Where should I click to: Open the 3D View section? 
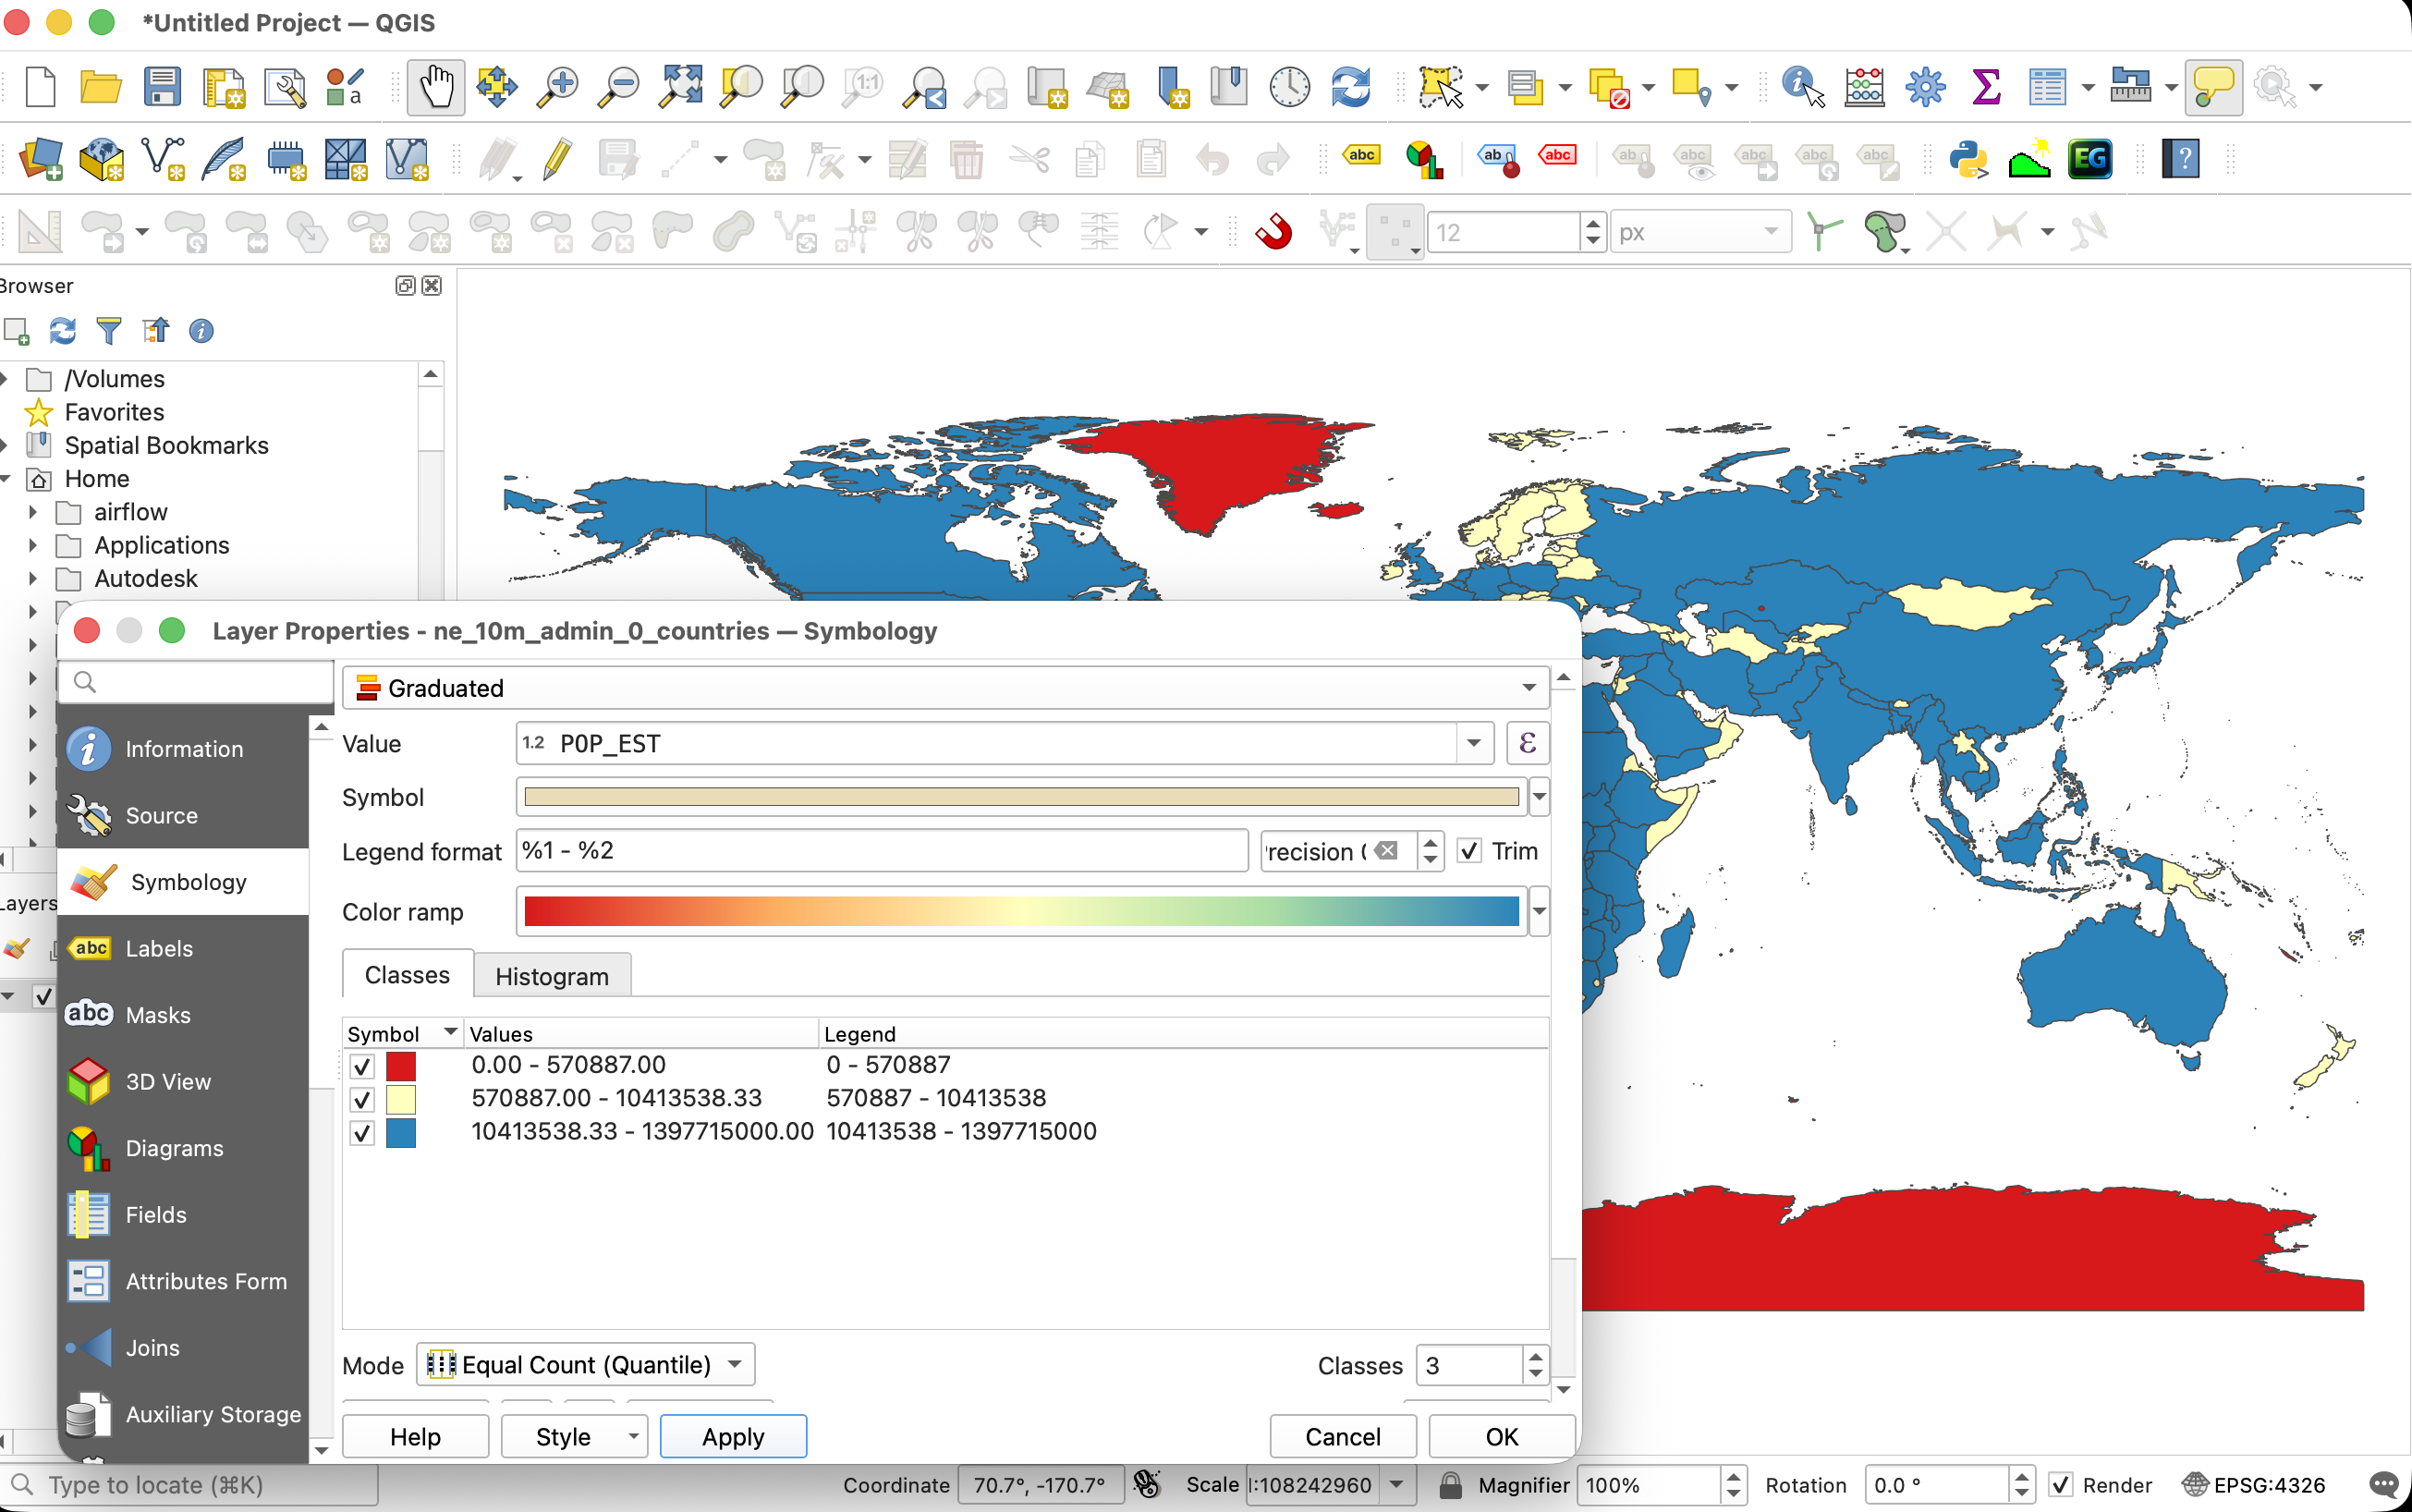point(183,1082)
